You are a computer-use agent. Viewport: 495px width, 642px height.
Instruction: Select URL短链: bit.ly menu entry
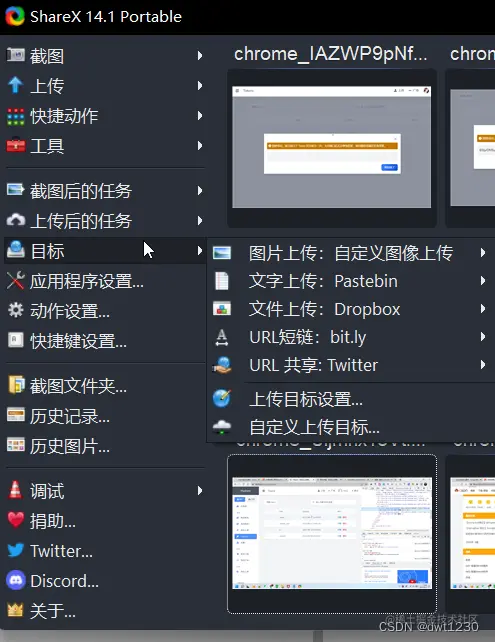click(351, 337)
